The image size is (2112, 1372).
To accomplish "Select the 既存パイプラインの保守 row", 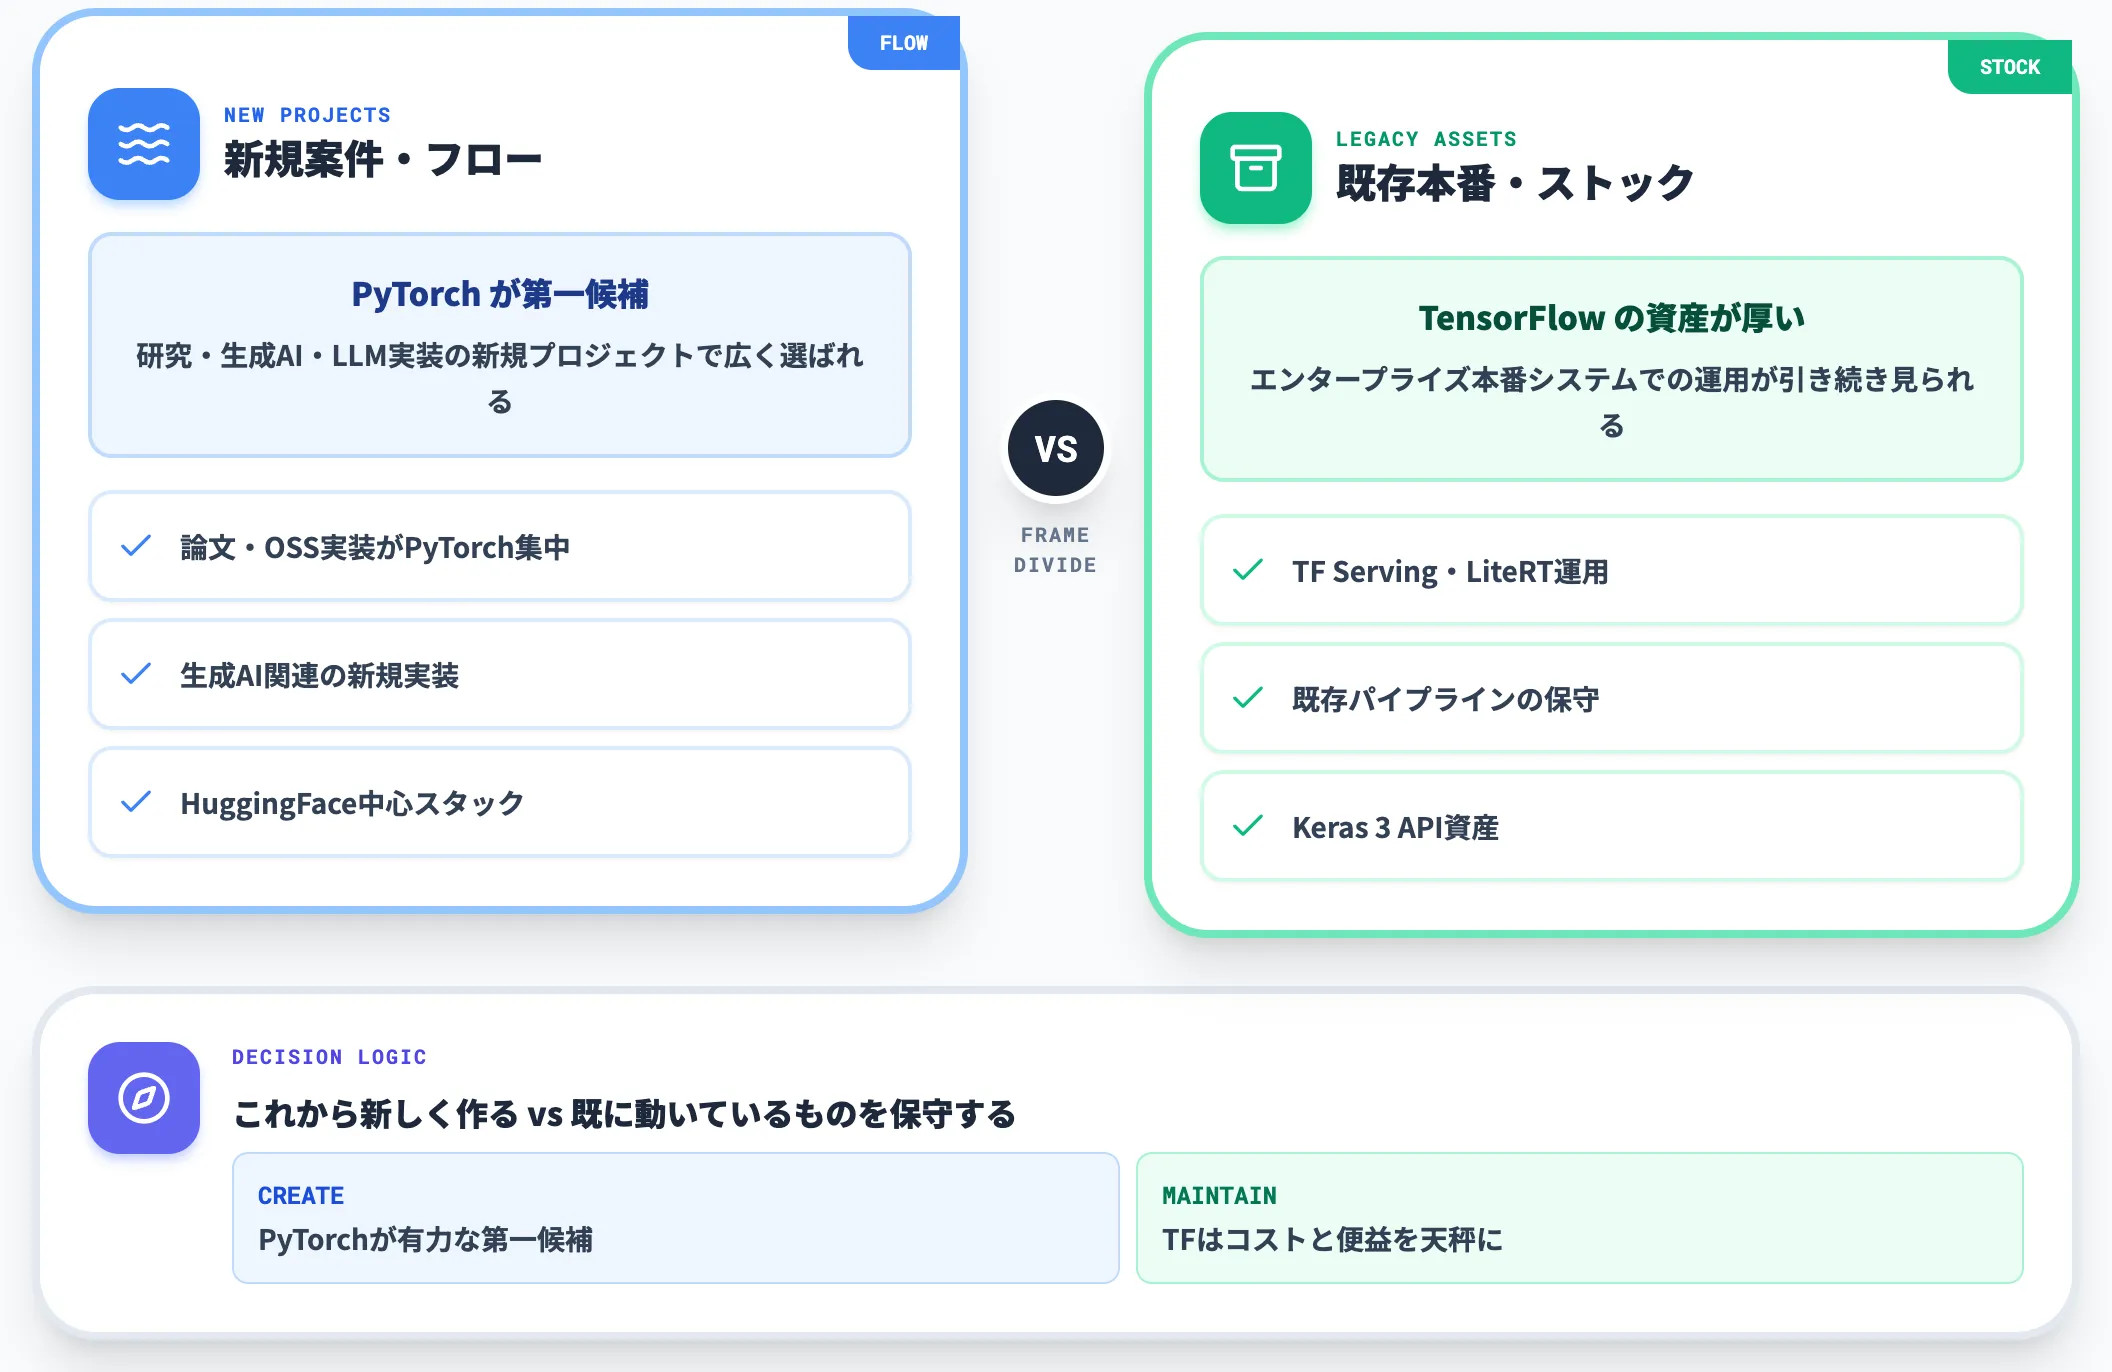I will click(1612, 698).
